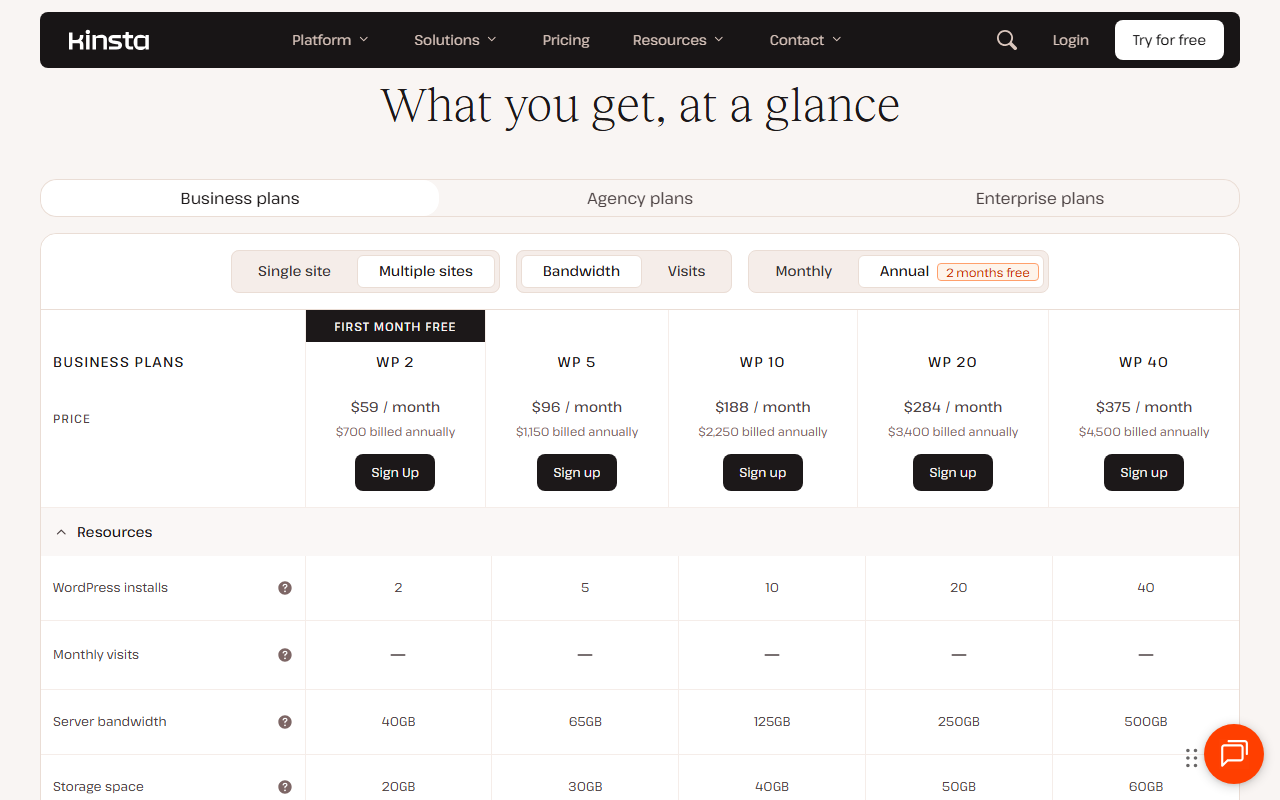1280x800 pixels.
Task: Click the 500GB bandwidth cell
Action: (1146, 722)
